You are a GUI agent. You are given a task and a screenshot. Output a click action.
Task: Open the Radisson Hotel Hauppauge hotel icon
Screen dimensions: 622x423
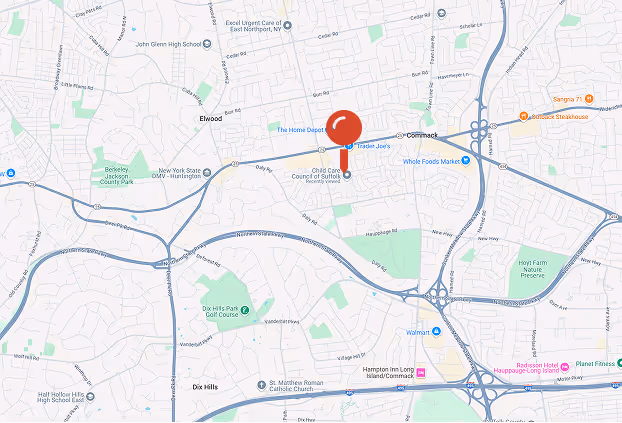point(565,367)
